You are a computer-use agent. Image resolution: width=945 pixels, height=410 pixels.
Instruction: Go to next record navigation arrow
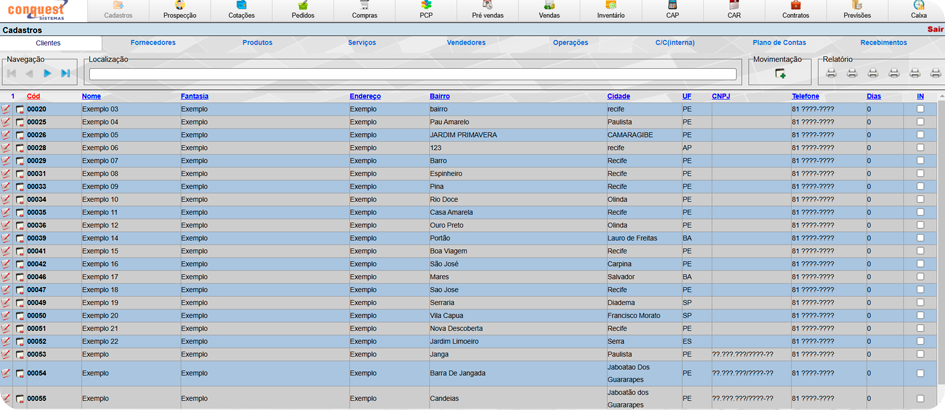coord(47,73)
